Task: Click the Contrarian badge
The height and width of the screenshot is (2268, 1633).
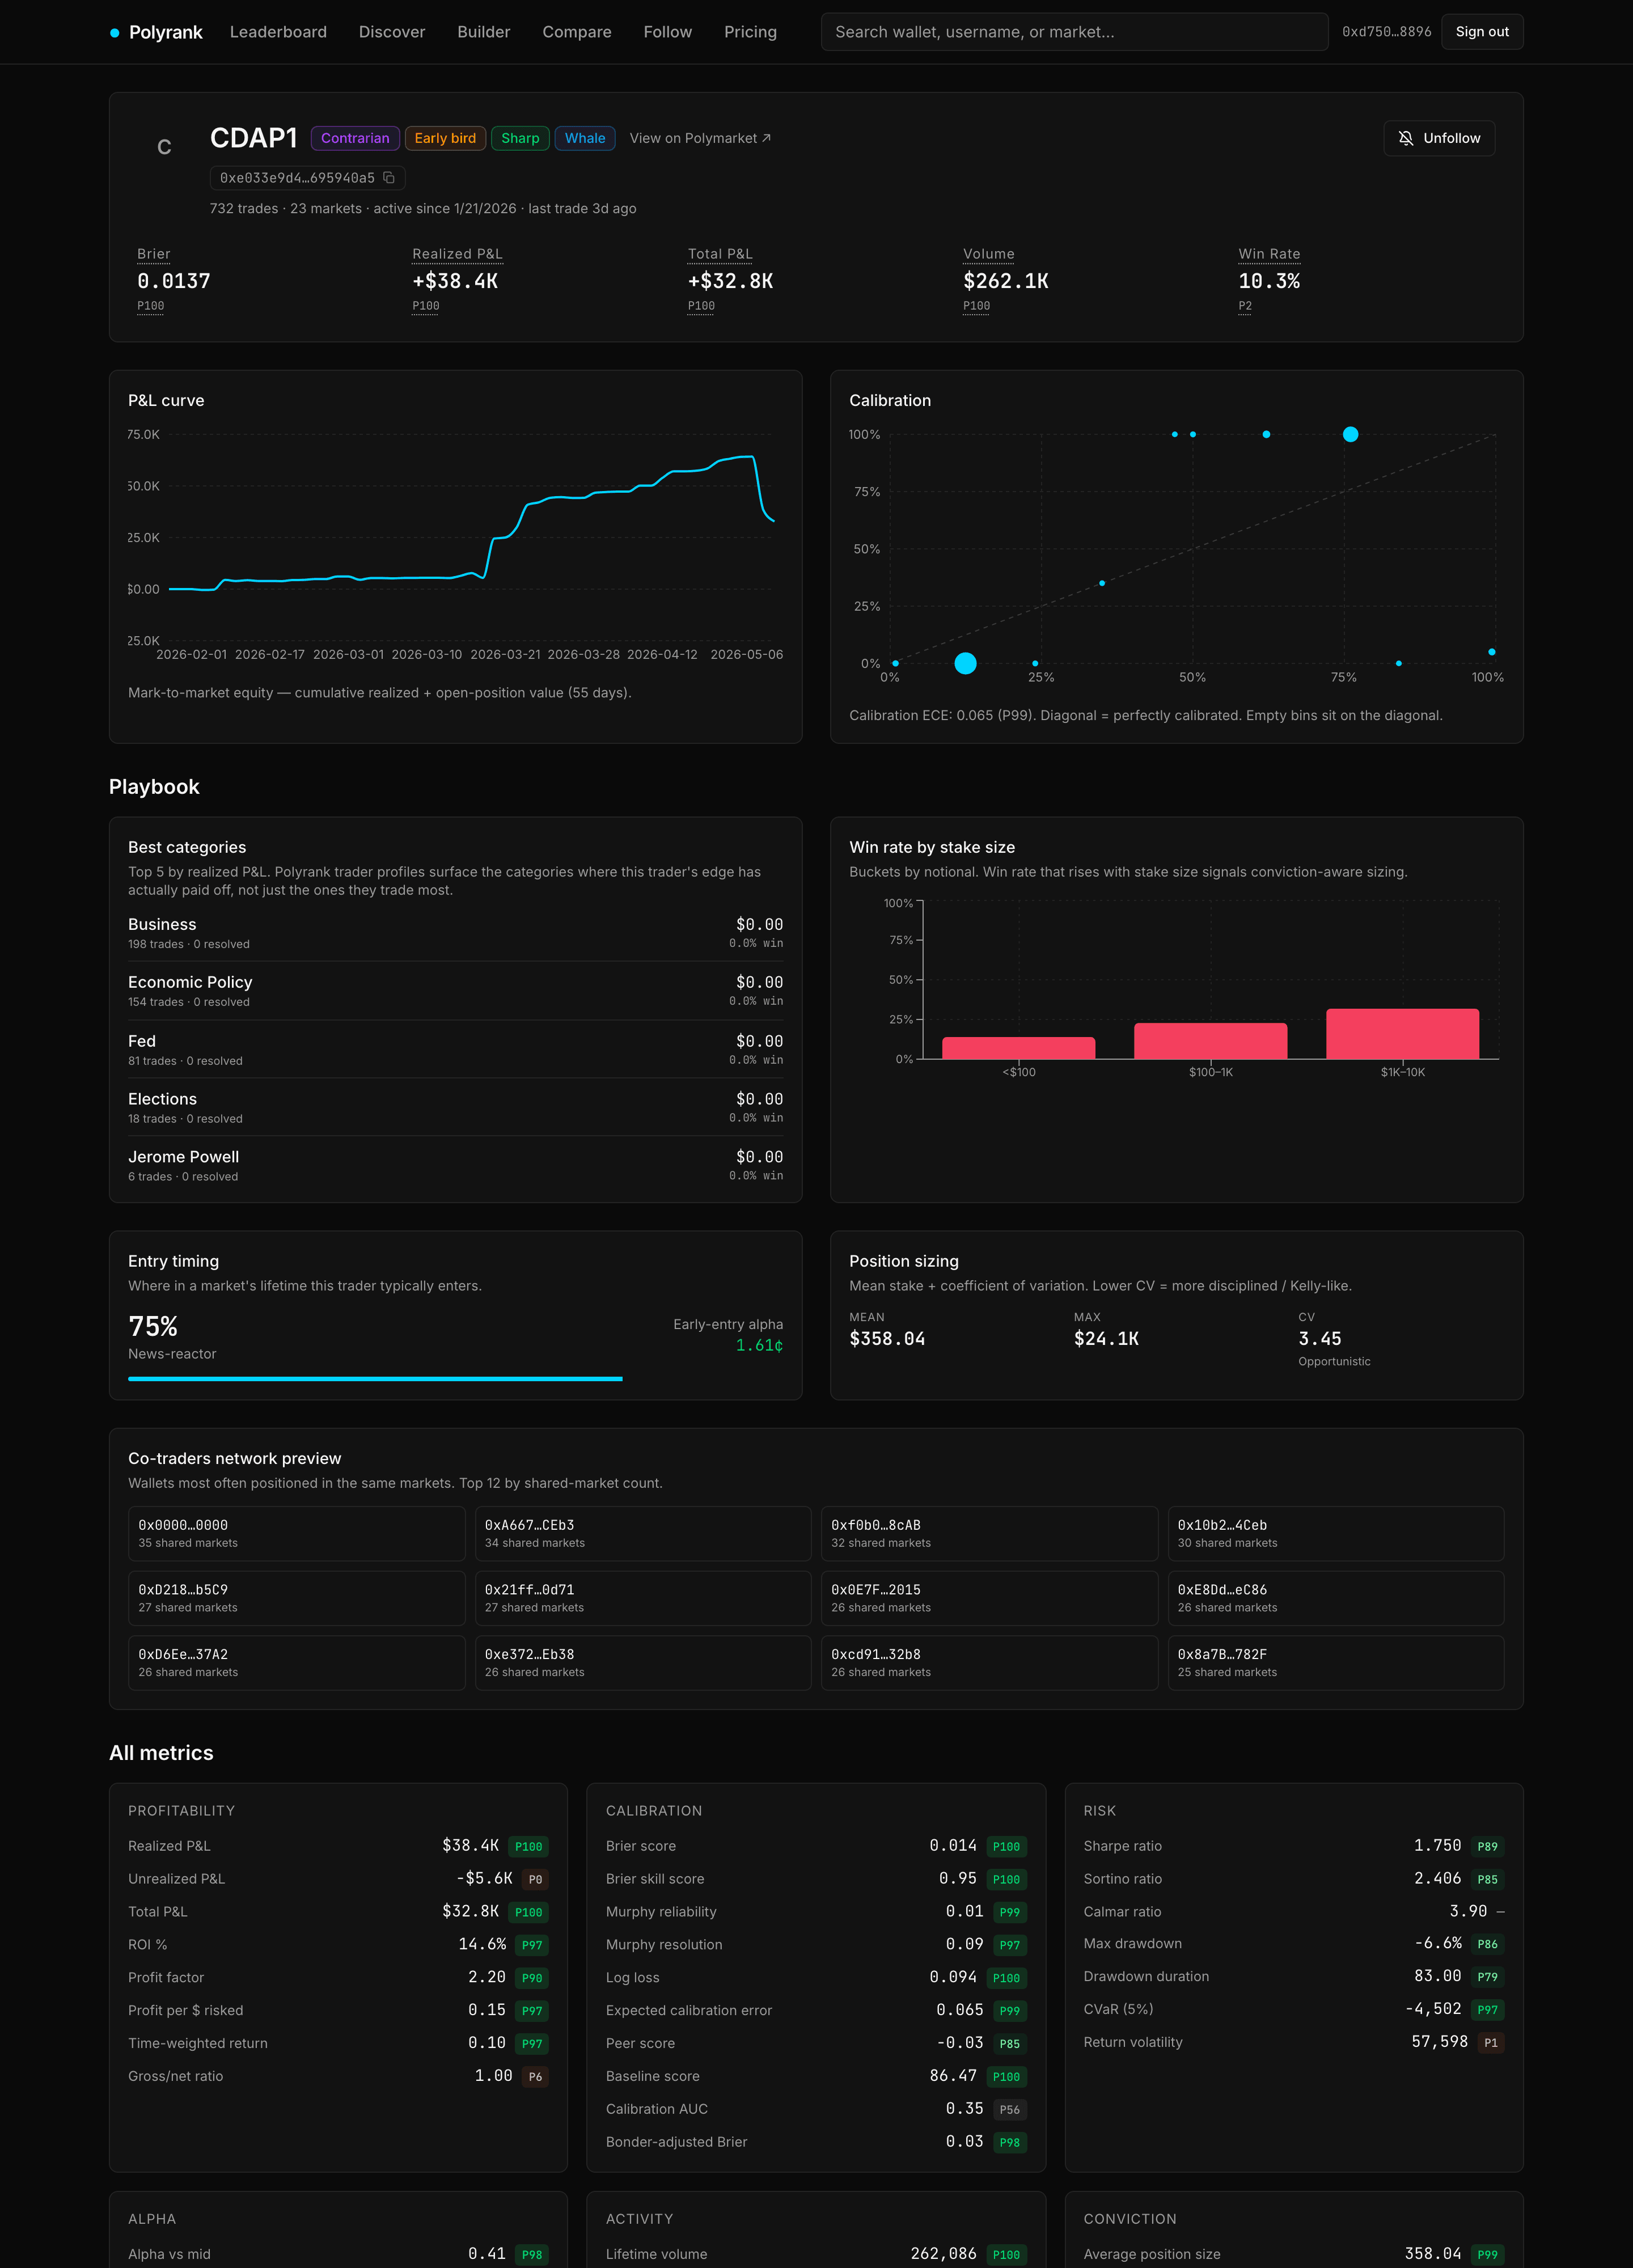Action: (x=355, y=138)
